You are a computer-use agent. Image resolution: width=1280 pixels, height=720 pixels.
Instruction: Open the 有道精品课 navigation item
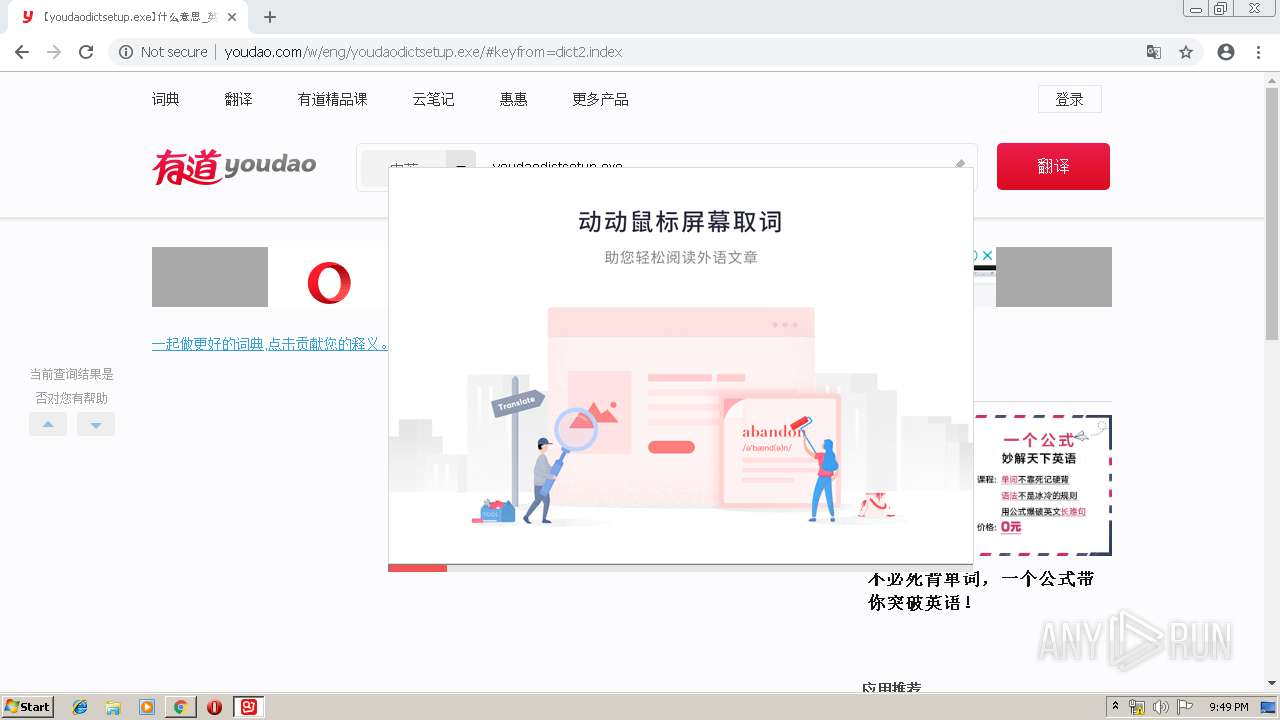point(333,99)
